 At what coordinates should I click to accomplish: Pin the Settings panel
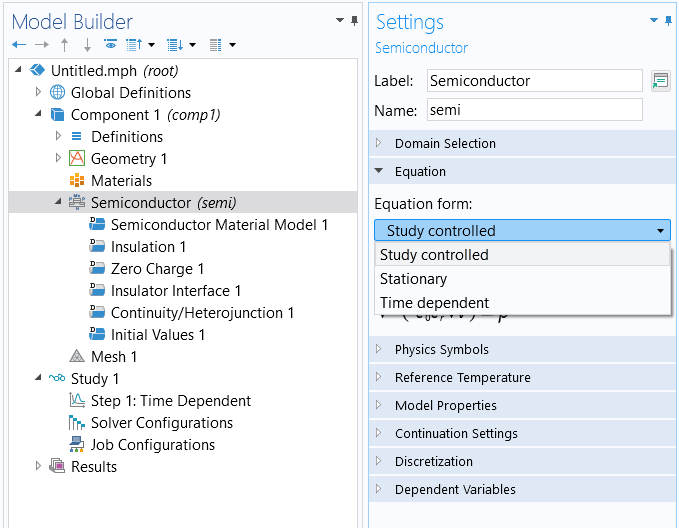669,20
